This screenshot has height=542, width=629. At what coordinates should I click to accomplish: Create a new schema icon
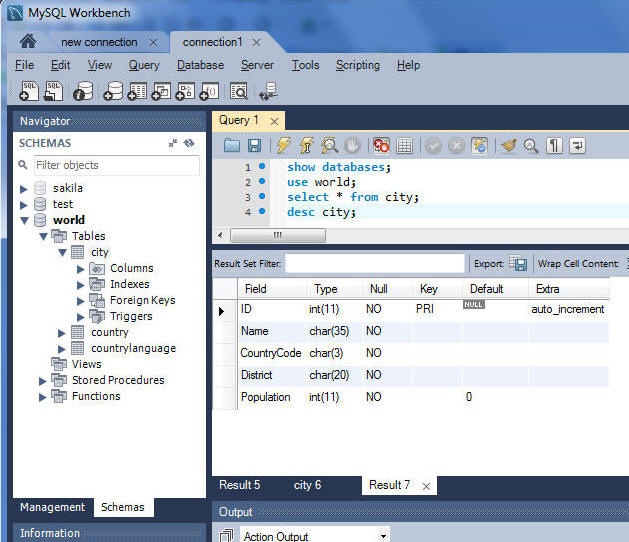(x=113, y=91)
